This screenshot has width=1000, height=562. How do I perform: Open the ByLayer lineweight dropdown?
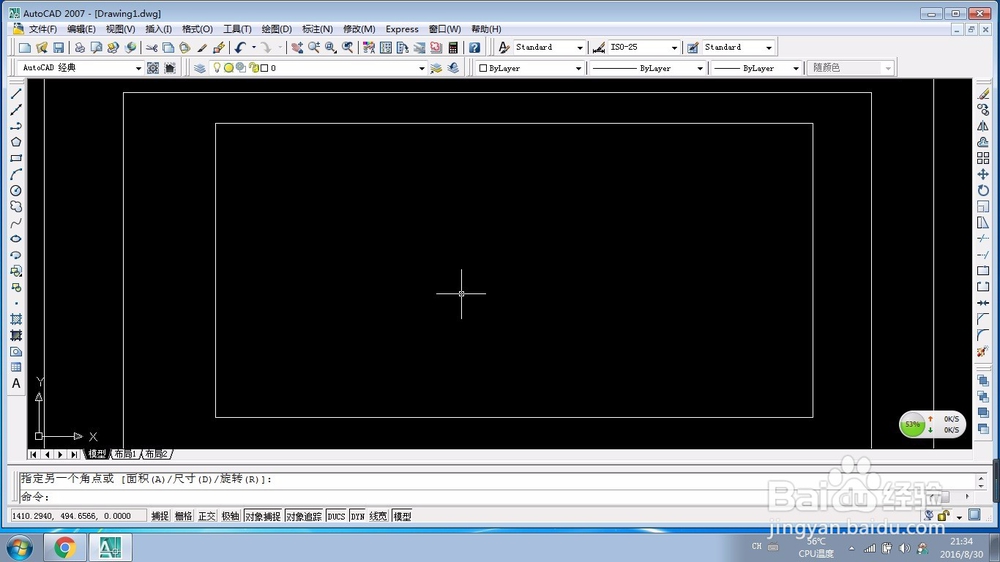[795, 68]
